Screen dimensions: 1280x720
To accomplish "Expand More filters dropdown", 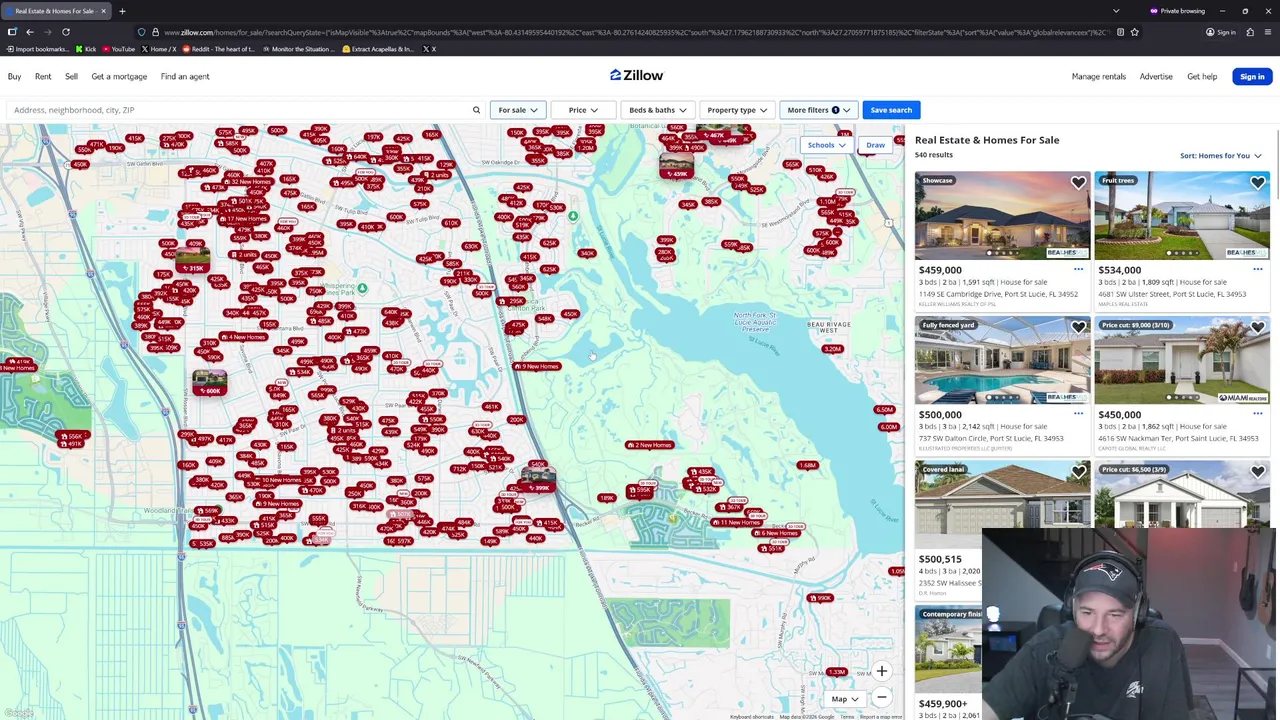I will click(x=818, y=110).
